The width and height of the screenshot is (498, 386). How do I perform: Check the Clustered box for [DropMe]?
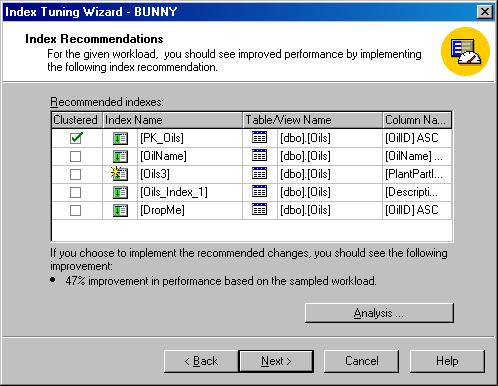(x=75, y=210)
